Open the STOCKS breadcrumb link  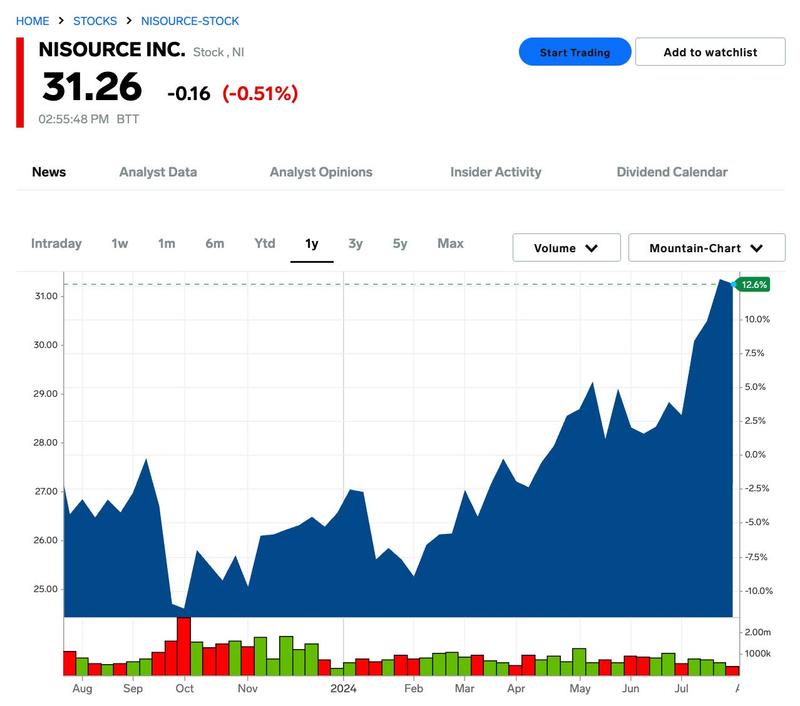pos(95,21)
